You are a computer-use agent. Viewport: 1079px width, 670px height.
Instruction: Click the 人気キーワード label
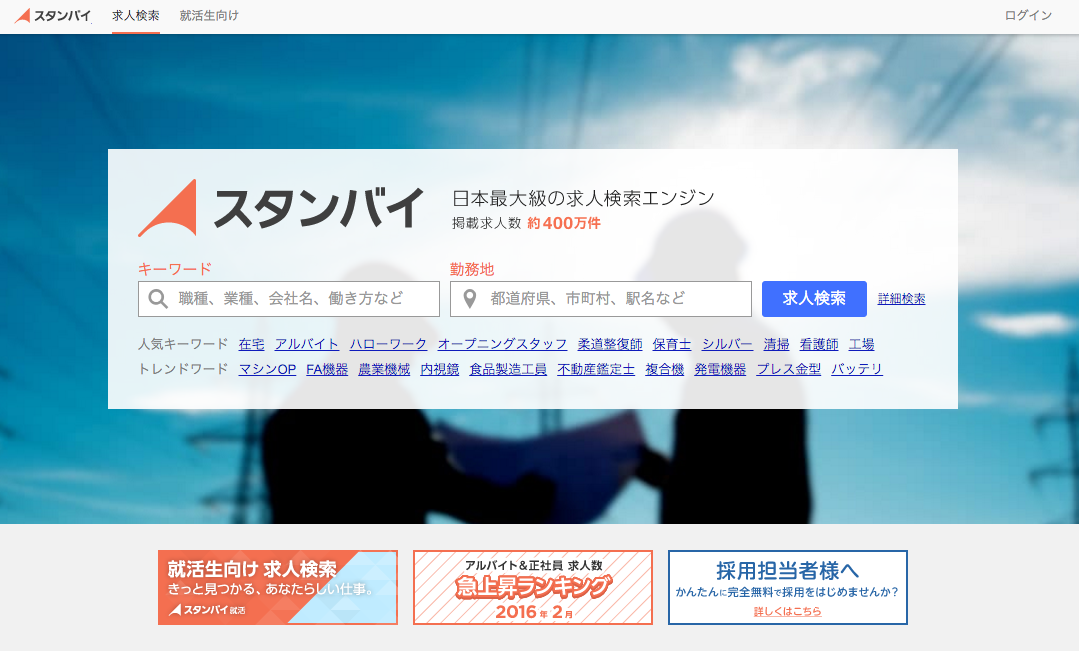coord(183,344)
